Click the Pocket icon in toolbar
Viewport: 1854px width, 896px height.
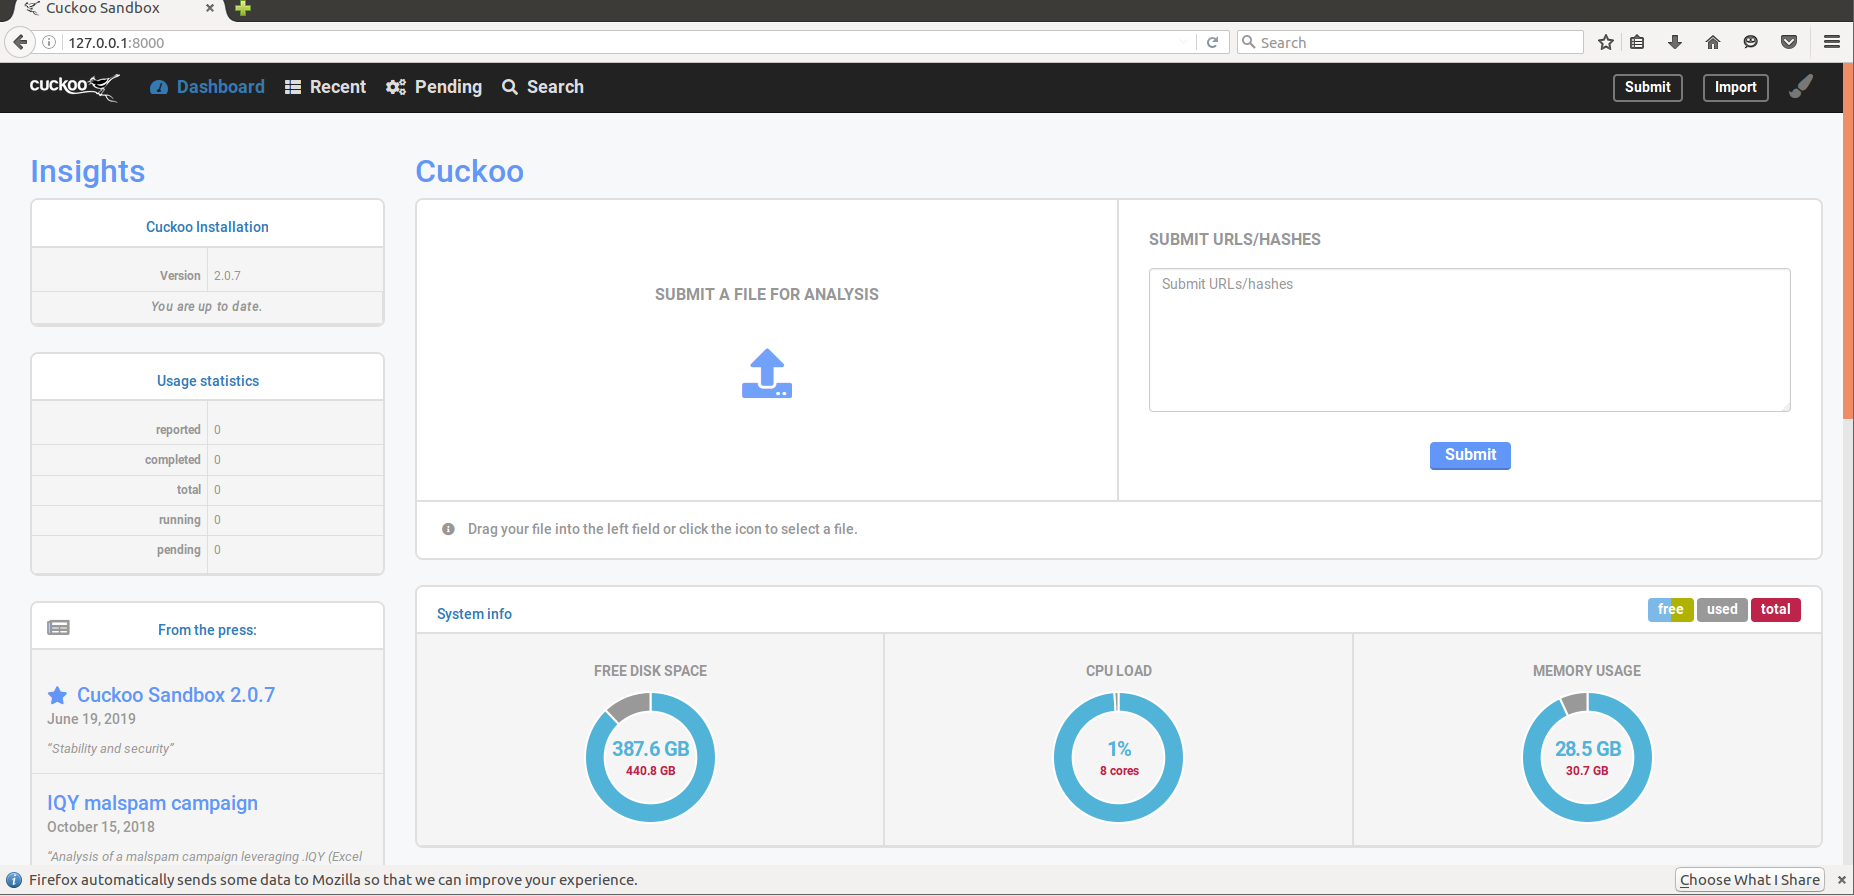click(x=1789, y=42)
